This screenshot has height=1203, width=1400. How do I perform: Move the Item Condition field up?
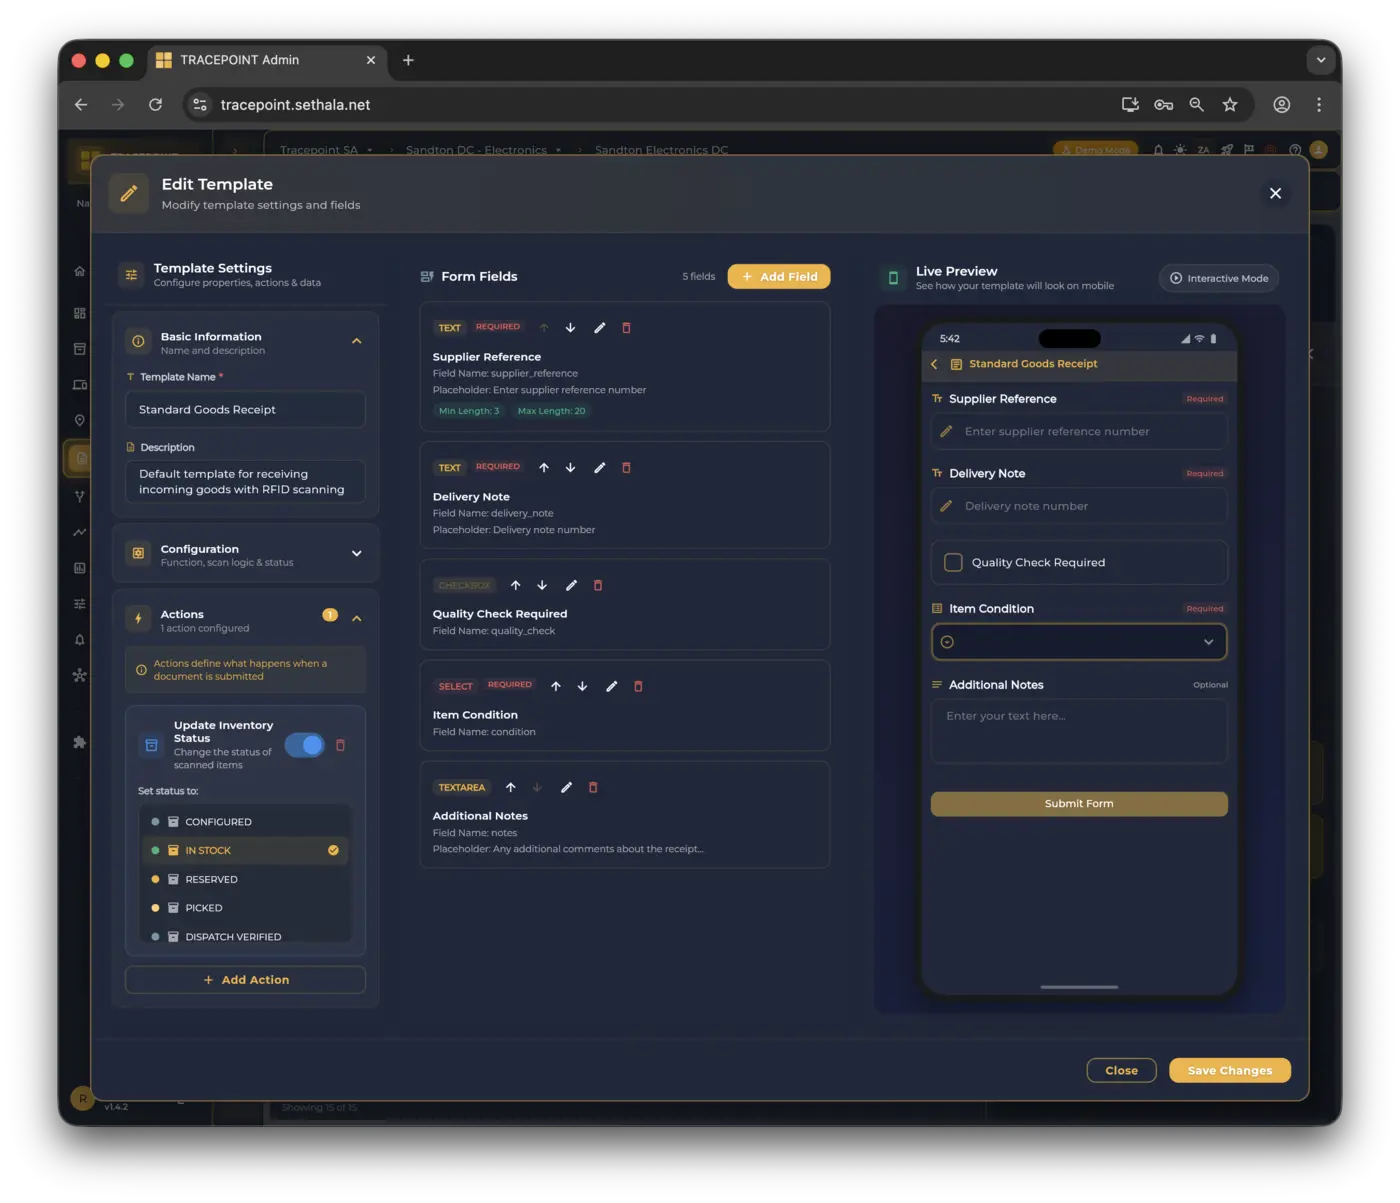coord(557,686)
